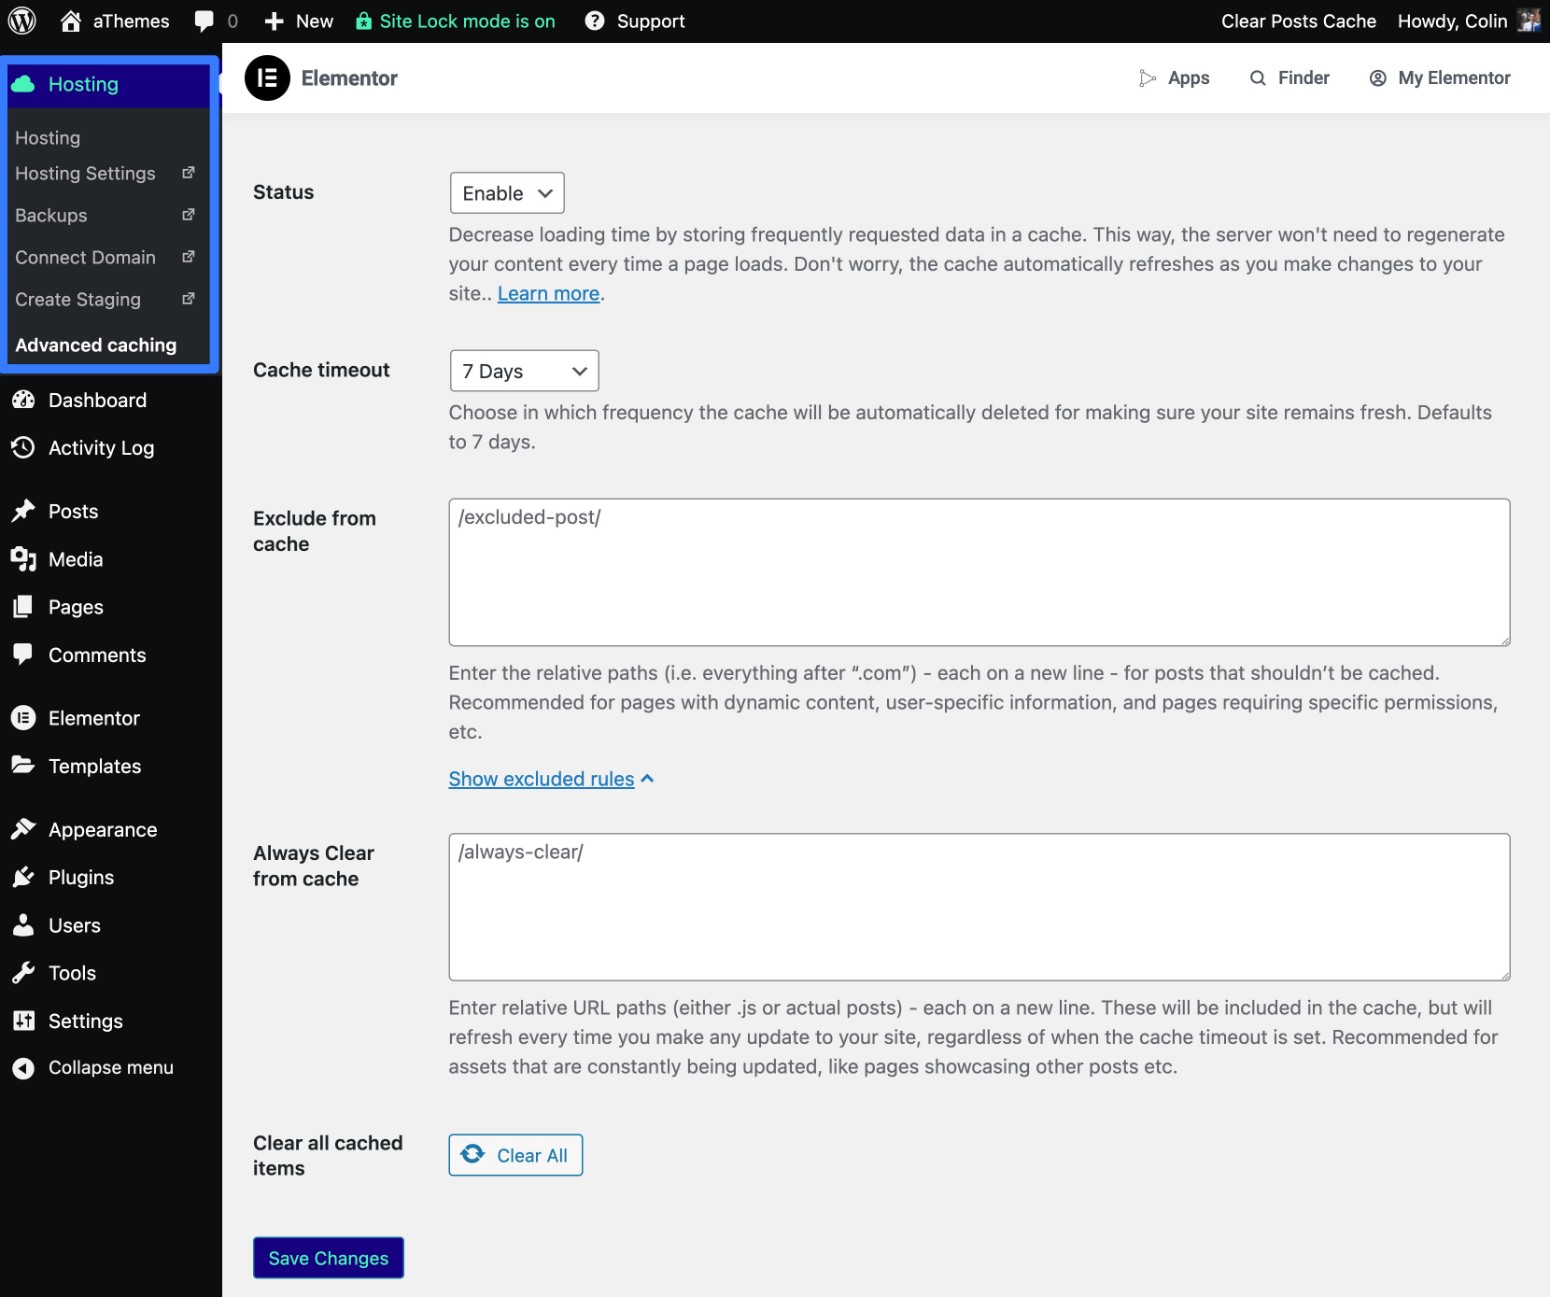Image resolution: width=1550 pixels, height=1297 pixels.
Task: Open the New content menu in admin bar
Action: [298, 21]
